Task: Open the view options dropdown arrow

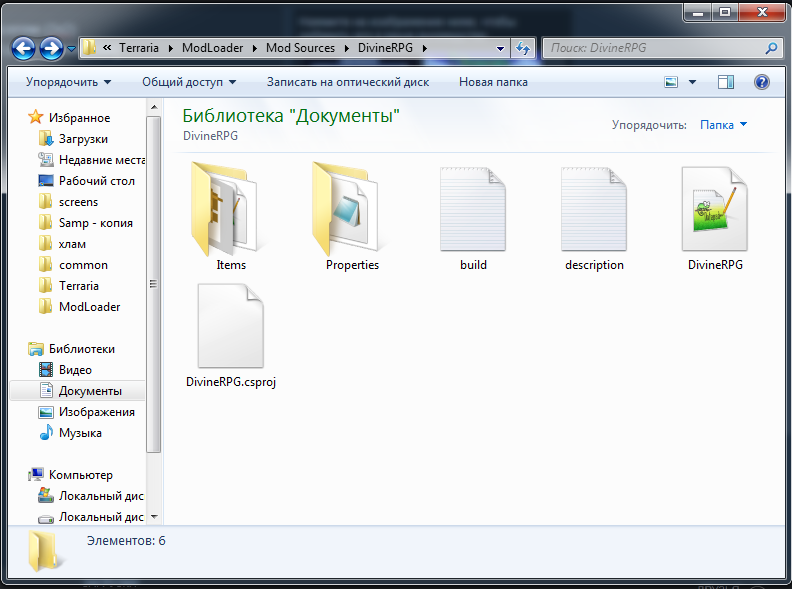Action: click(692, 82)
